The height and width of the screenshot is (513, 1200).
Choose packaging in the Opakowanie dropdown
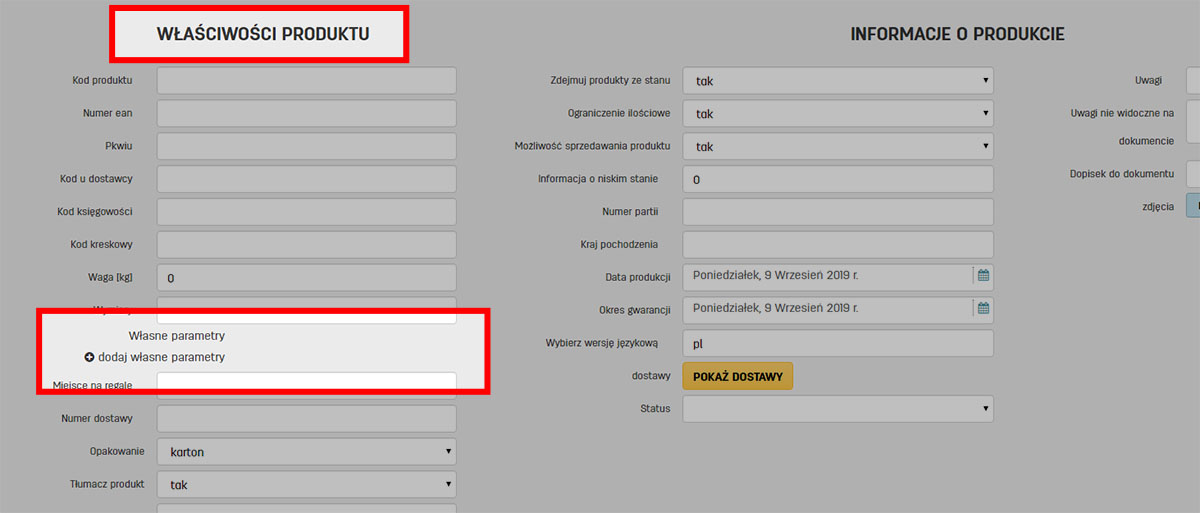(306, 452)
